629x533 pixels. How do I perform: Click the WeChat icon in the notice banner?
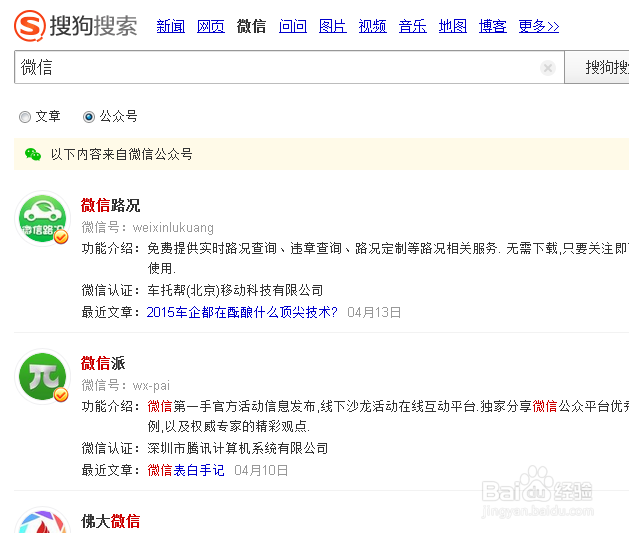(33, 154)
